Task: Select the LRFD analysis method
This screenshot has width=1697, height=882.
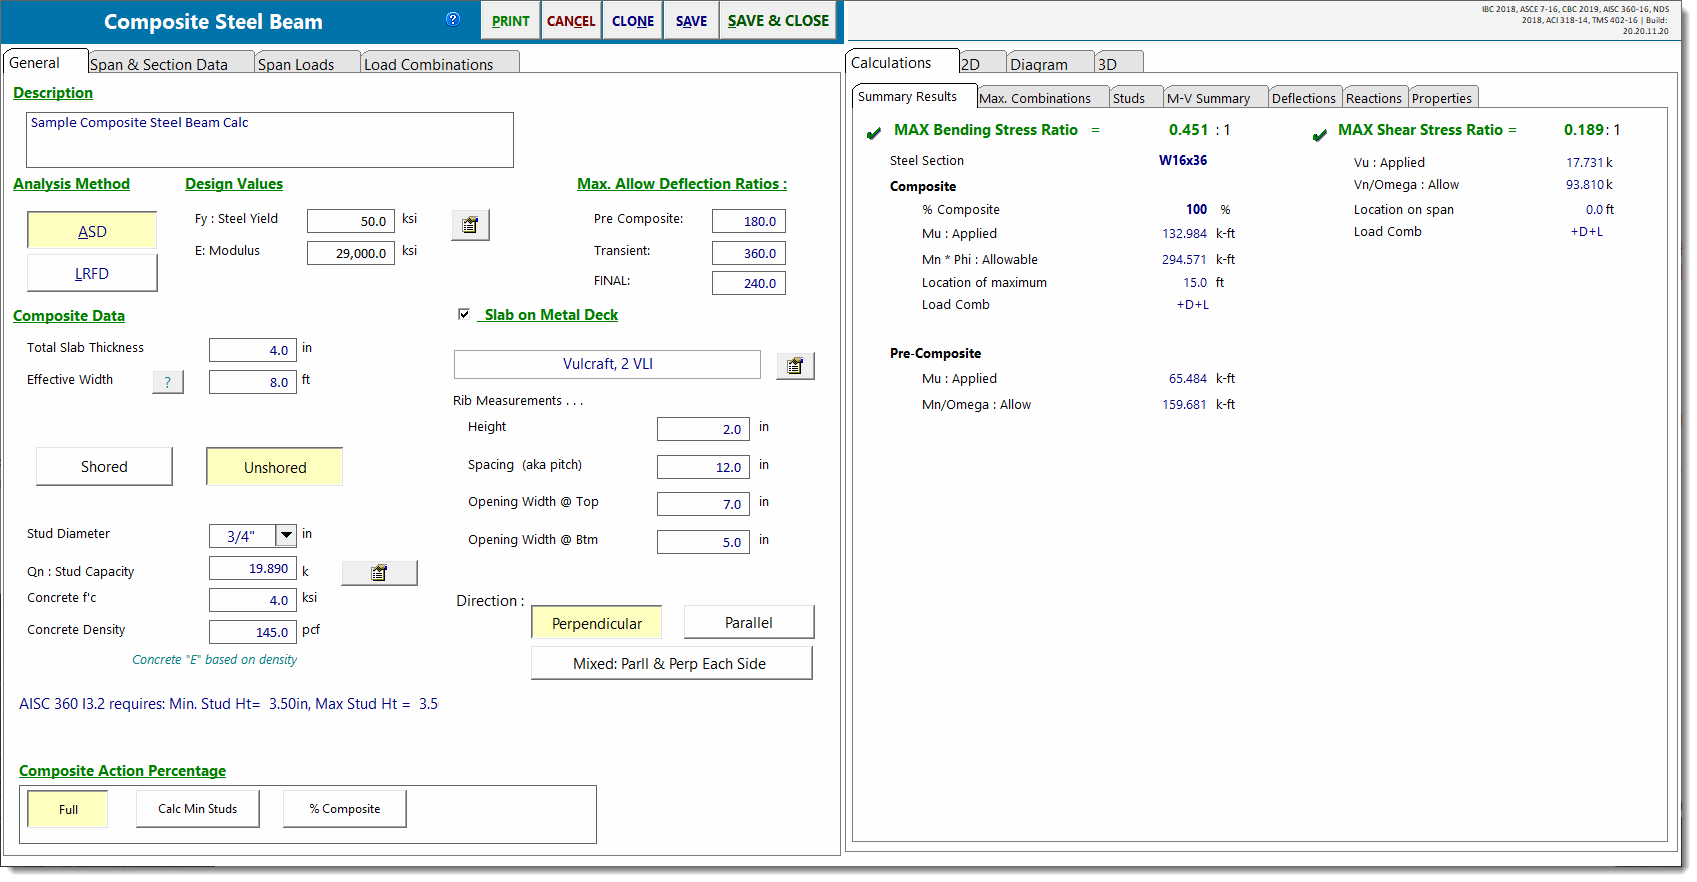Action: tap(92, 273)
